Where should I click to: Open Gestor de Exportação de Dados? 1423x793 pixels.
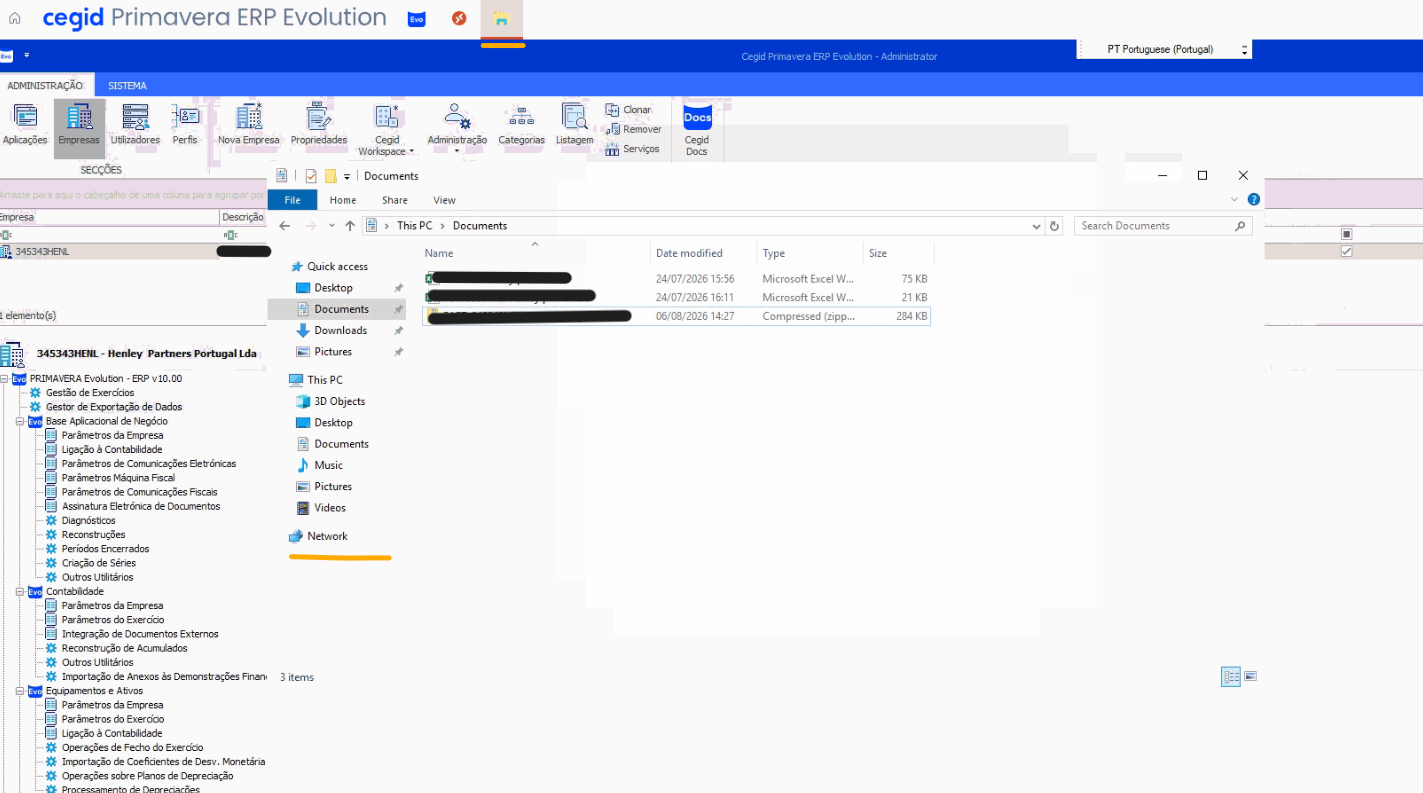[114, 407]
